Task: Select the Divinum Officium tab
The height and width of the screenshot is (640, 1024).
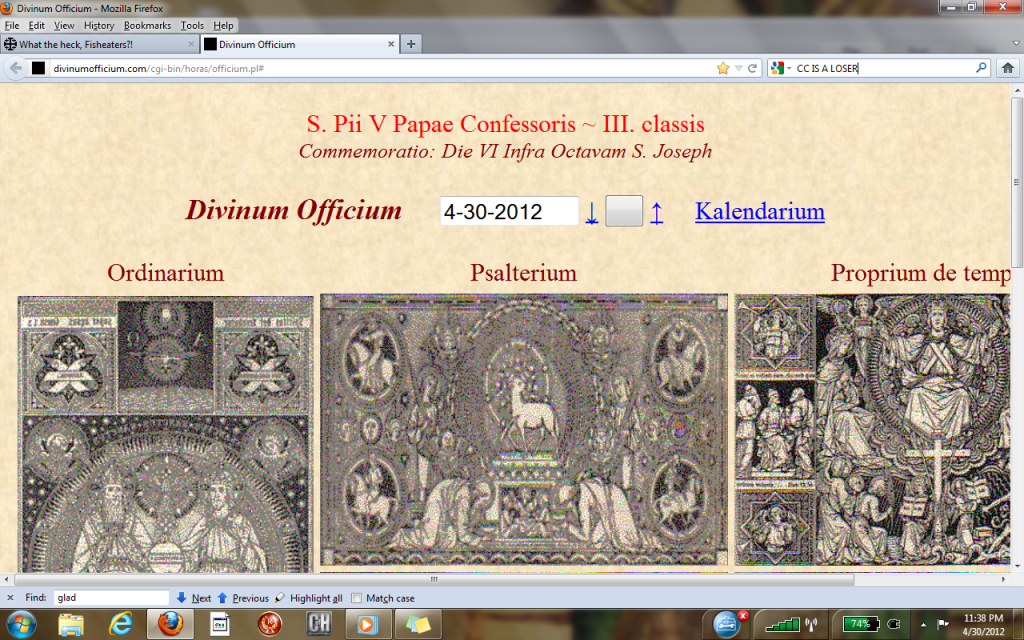Action: (x=300, y=44)
